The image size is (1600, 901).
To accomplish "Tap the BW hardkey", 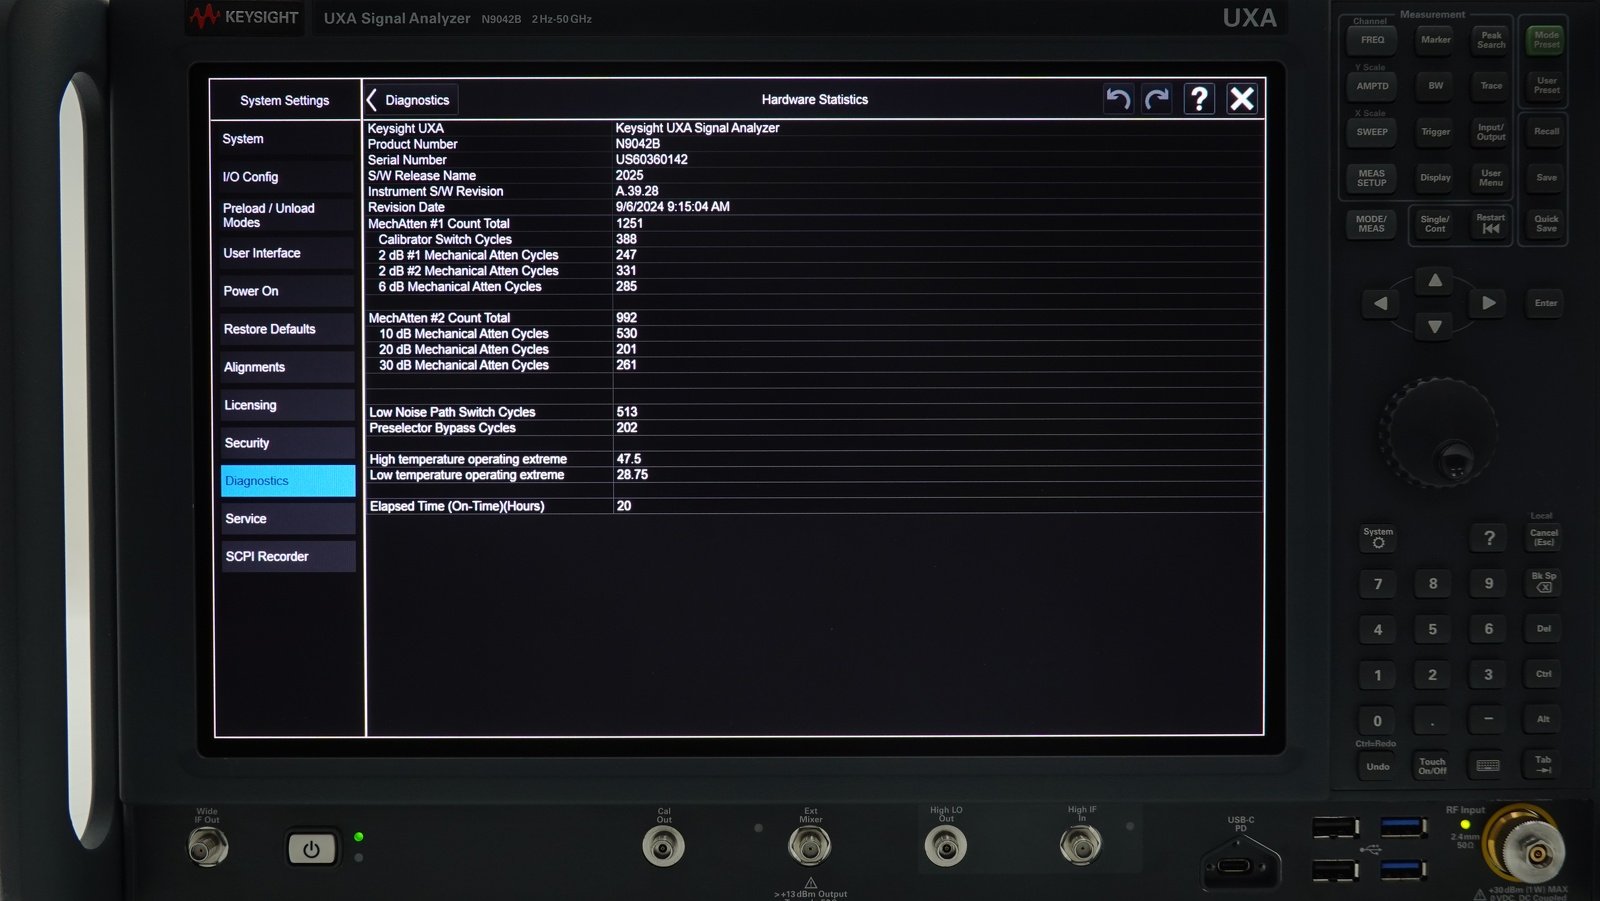I will click(x=1435, y=86).
